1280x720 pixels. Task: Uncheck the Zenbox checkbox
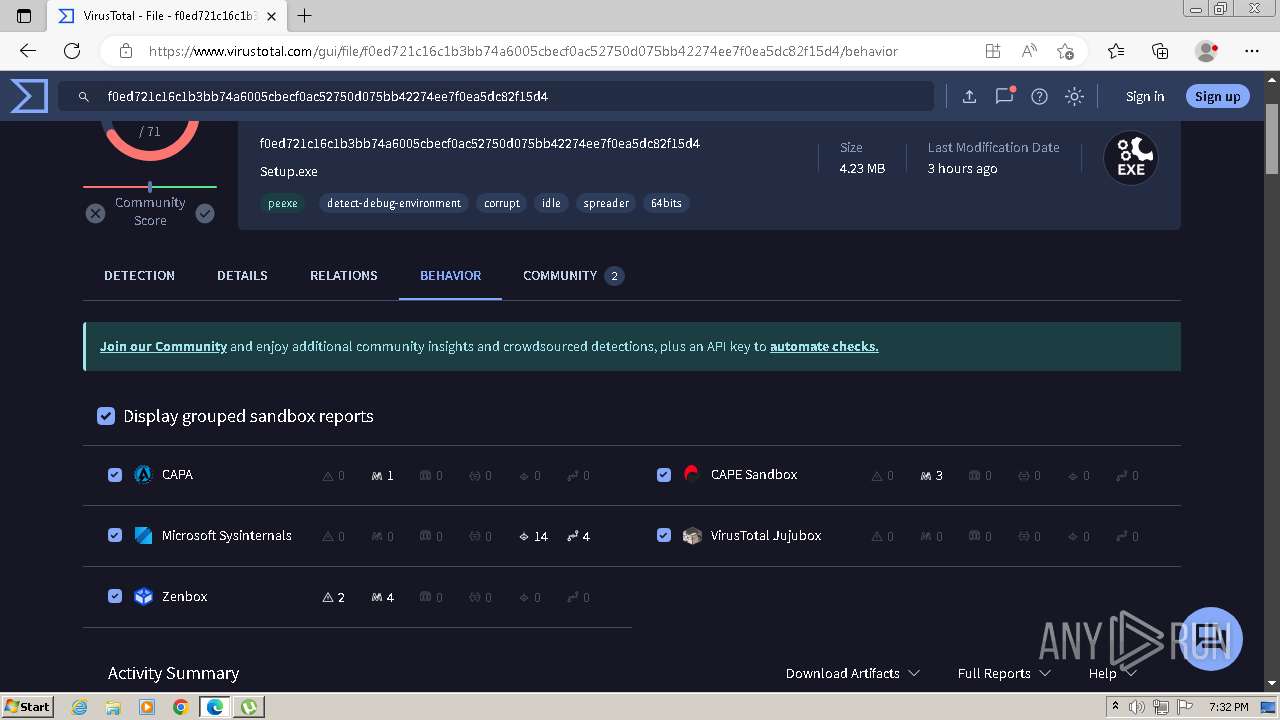pos(115,597)
